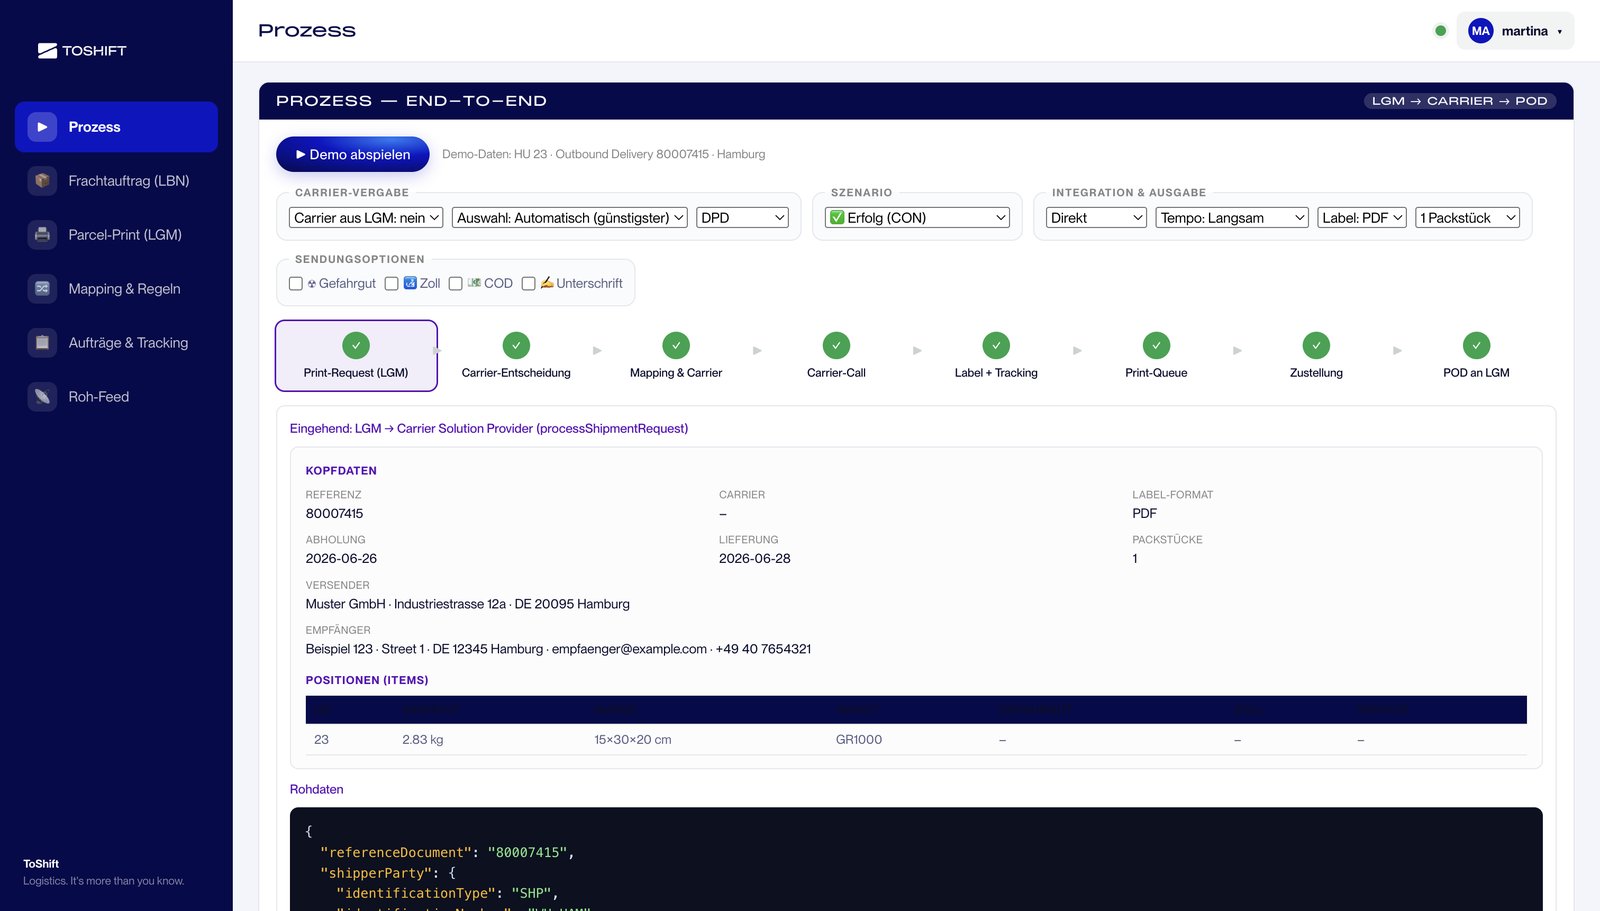Screen dimensions: 1600x911
Task: Open Aufträge & Tracking in the sidebar
Action: 116,343
